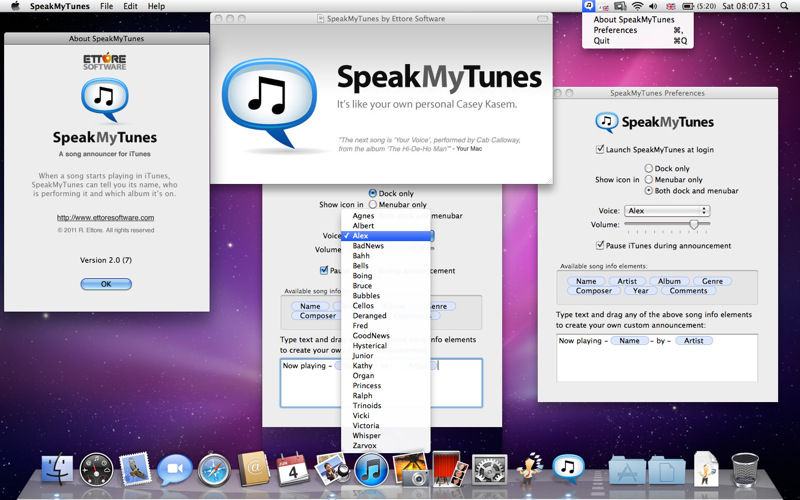The width and height of the screenshot is (800, 500).
Task: Open Address Book from the dock
Action: [x=254, y=468]
